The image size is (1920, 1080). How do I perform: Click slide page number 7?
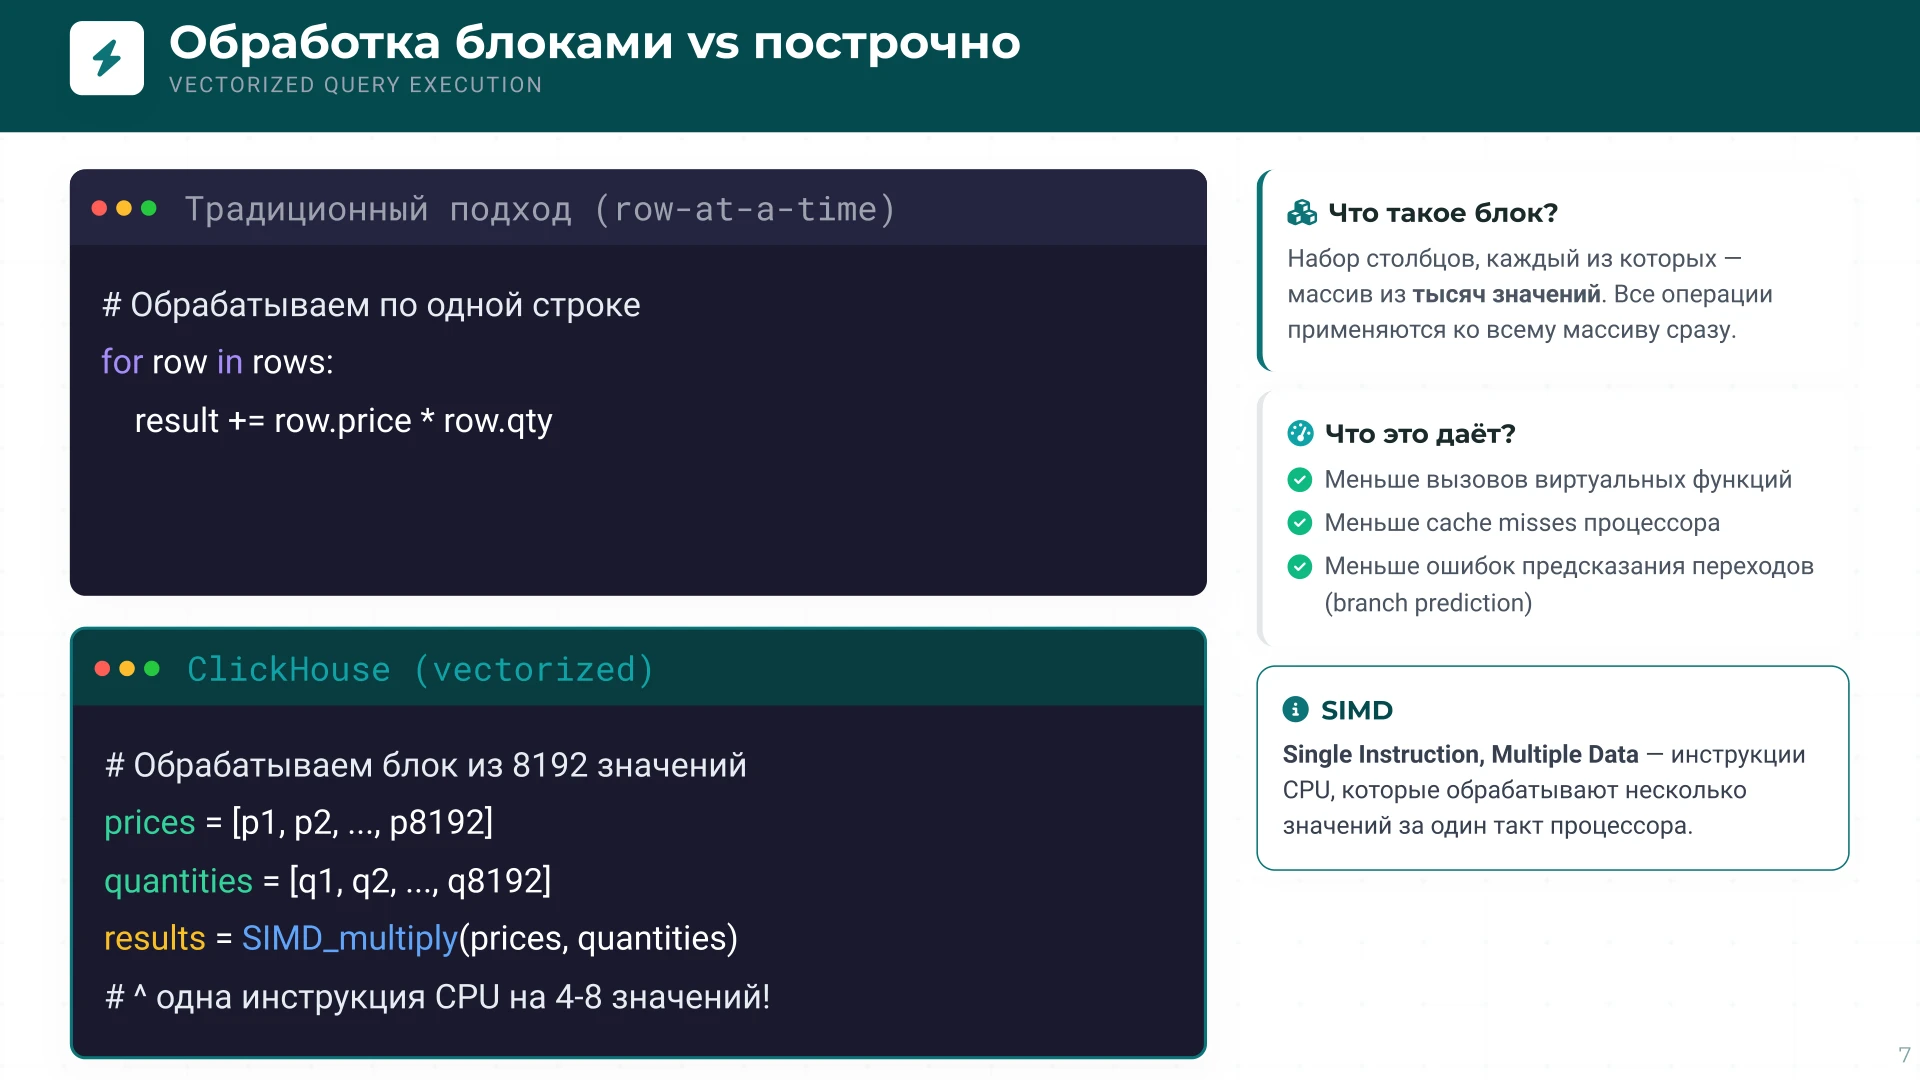(x=1904, y=1055)
